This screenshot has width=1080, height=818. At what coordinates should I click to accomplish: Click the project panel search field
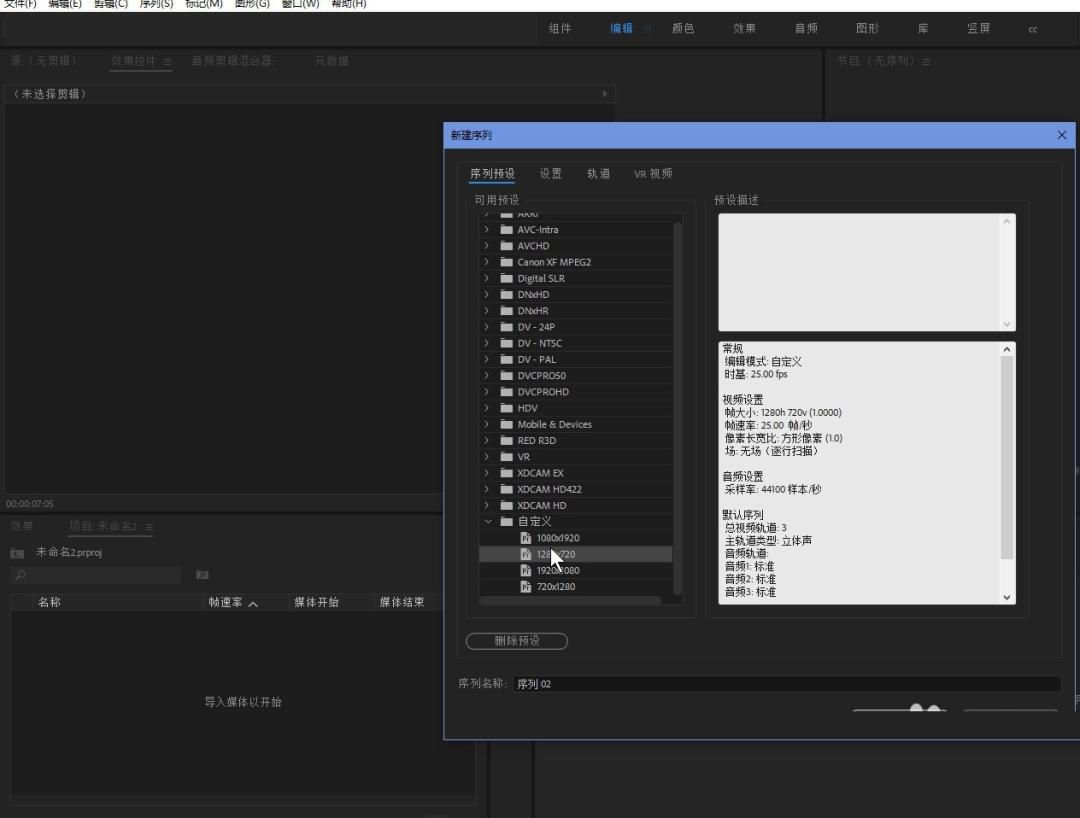(96, 575)
